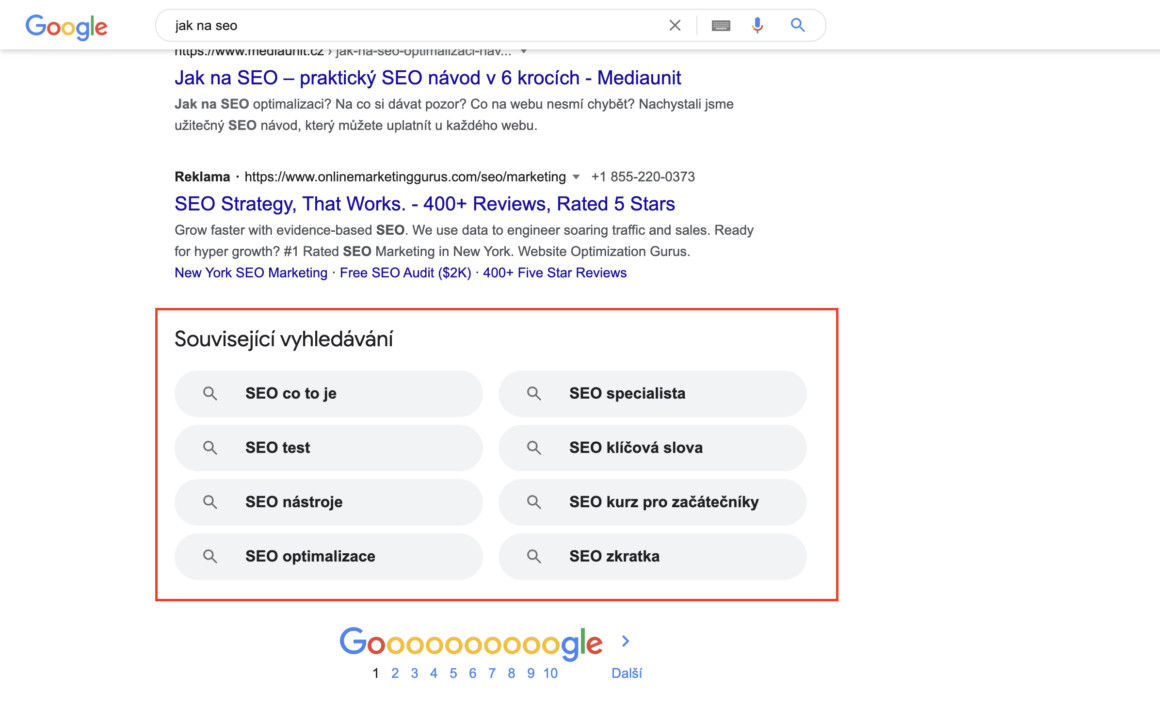Click magnifier icon beside SEO zkratka

pos(534,556)
